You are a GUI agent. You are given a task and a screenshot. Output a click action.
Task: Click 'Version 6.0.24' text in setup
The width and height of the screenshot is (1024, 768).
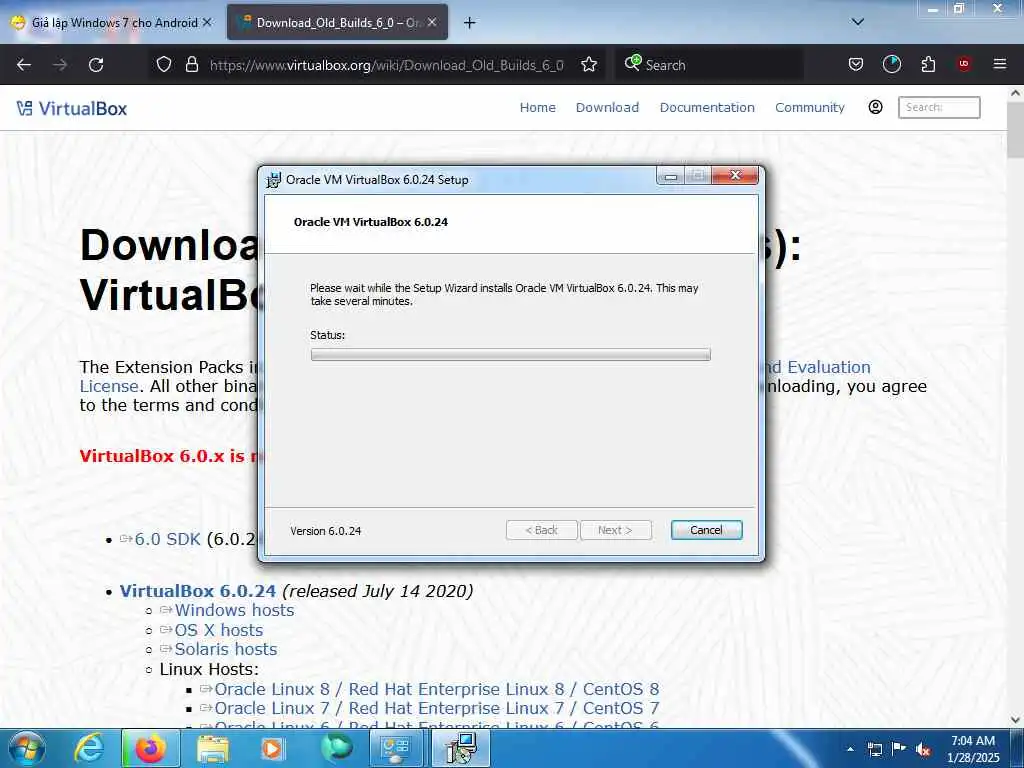pos(326,531)
